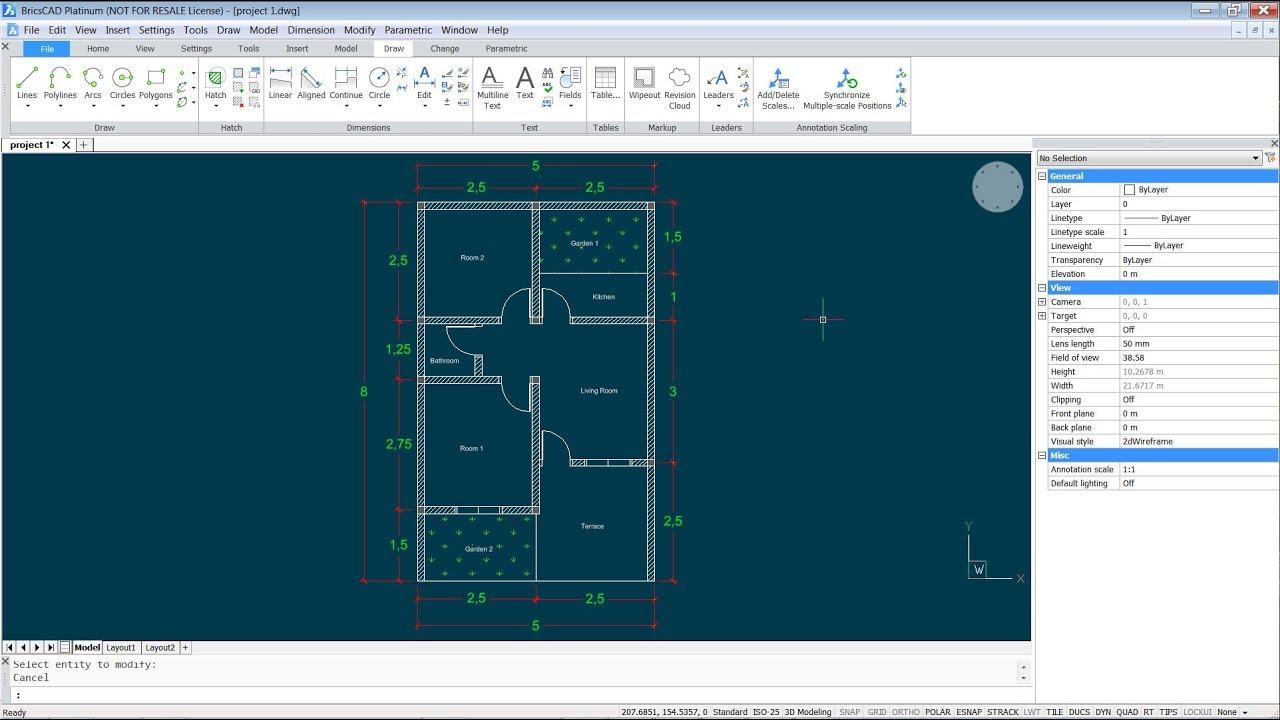Expand the Target property

[x=1042, y=316]
